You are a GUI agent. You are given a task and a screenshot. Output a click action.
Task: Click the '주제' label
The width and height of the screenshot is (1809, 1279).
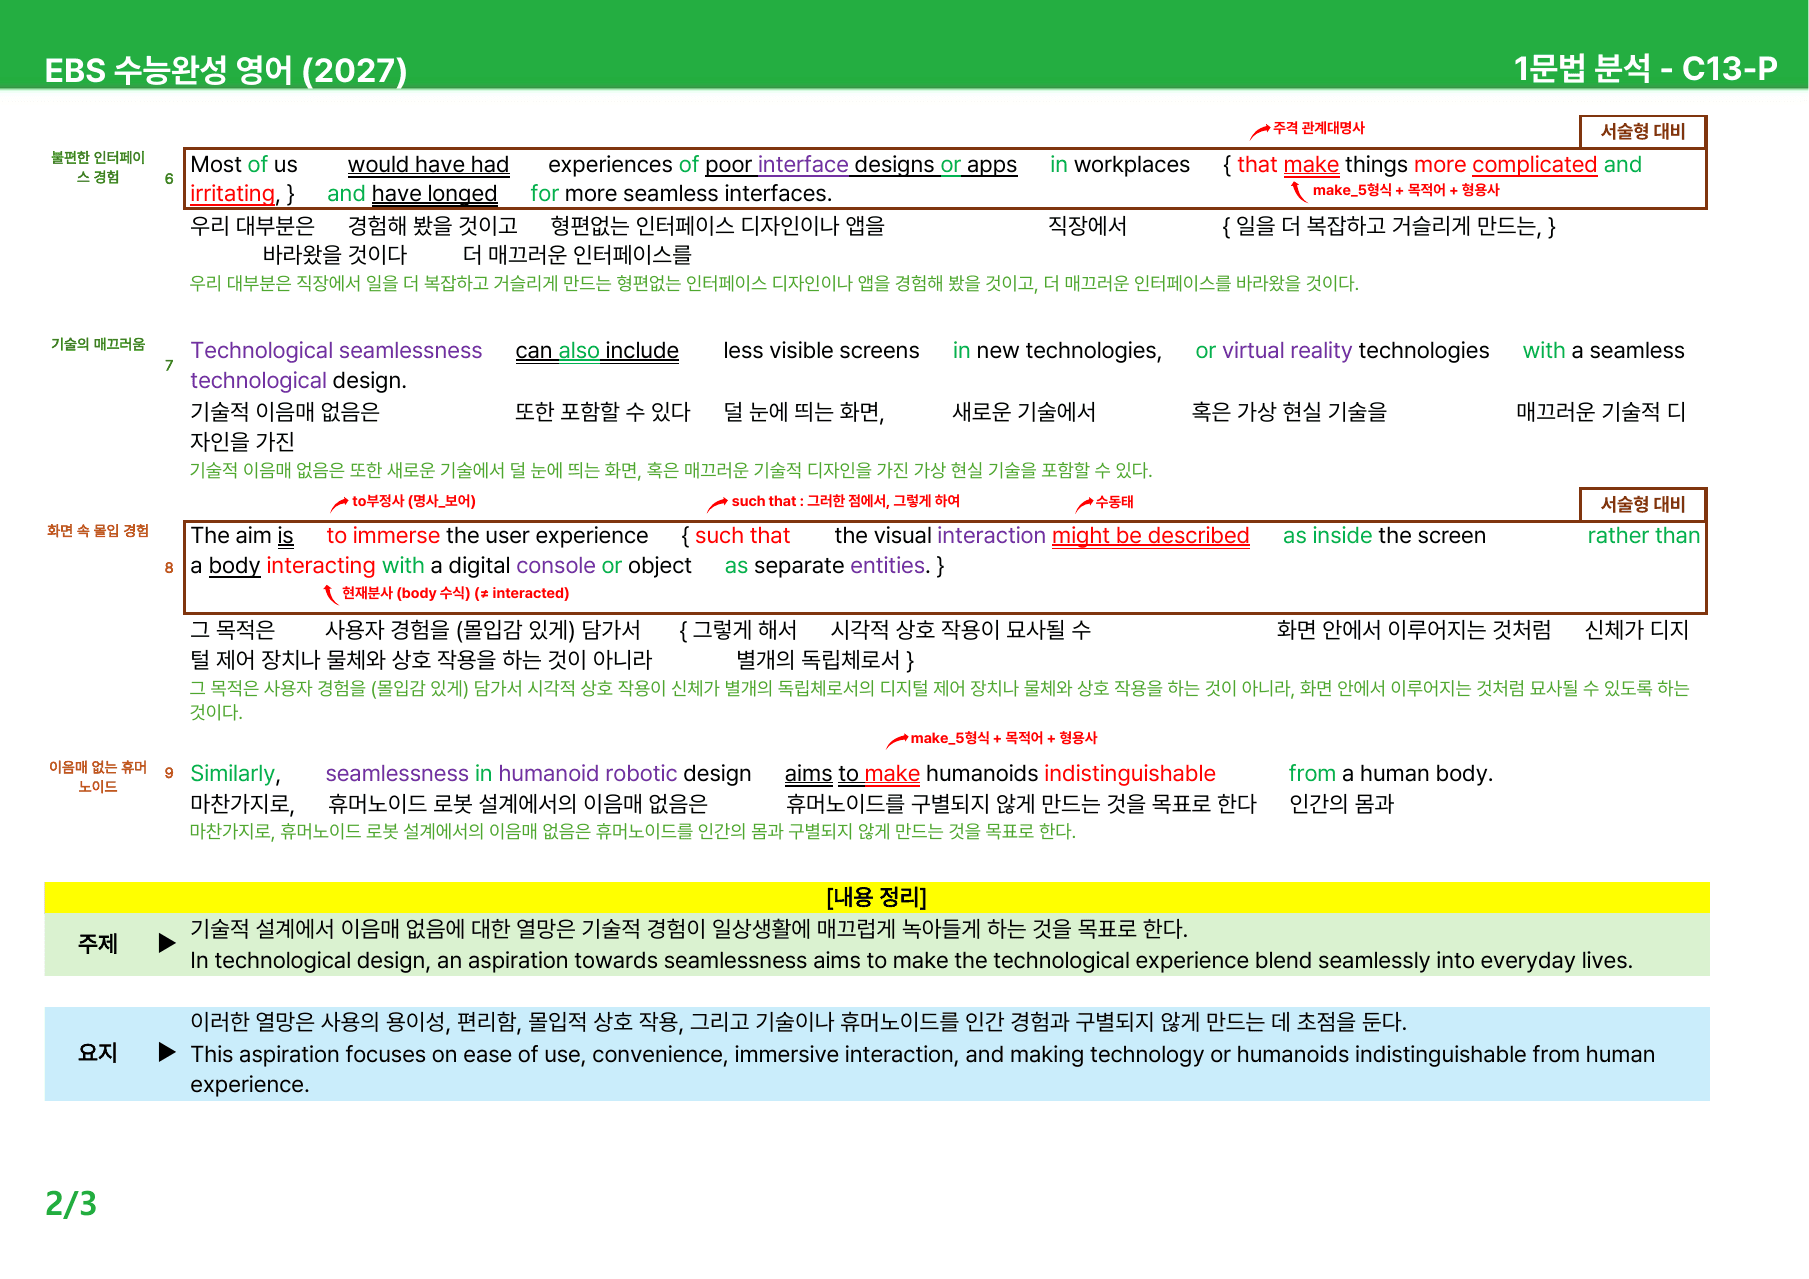click(x=98, y=944)
